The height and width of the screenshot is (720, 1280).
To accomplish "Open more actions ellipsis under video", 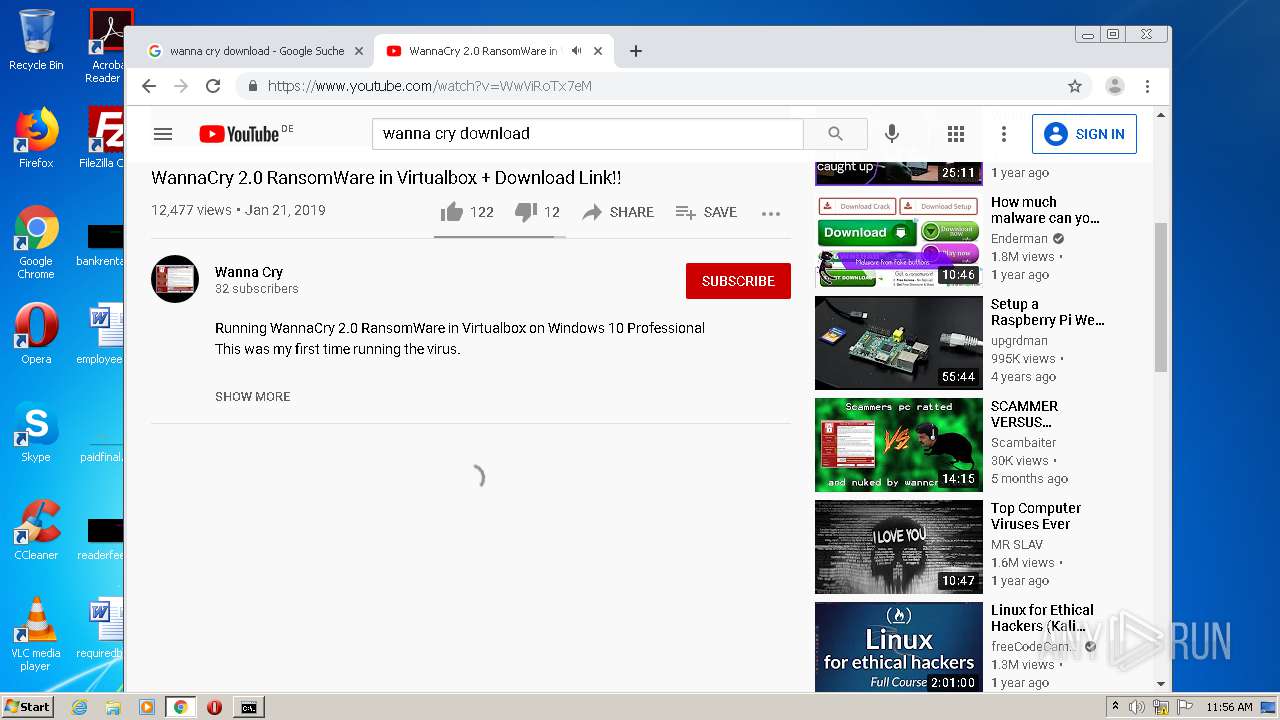I will click(x=770, y=213).
